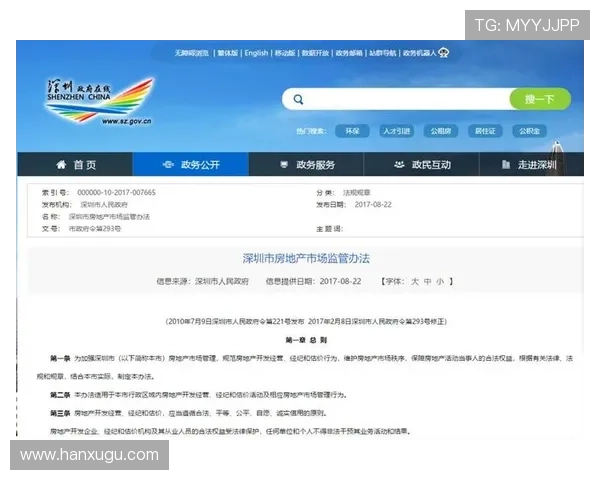Click the 文号 value 市政府令第293号

pos(95,229)
